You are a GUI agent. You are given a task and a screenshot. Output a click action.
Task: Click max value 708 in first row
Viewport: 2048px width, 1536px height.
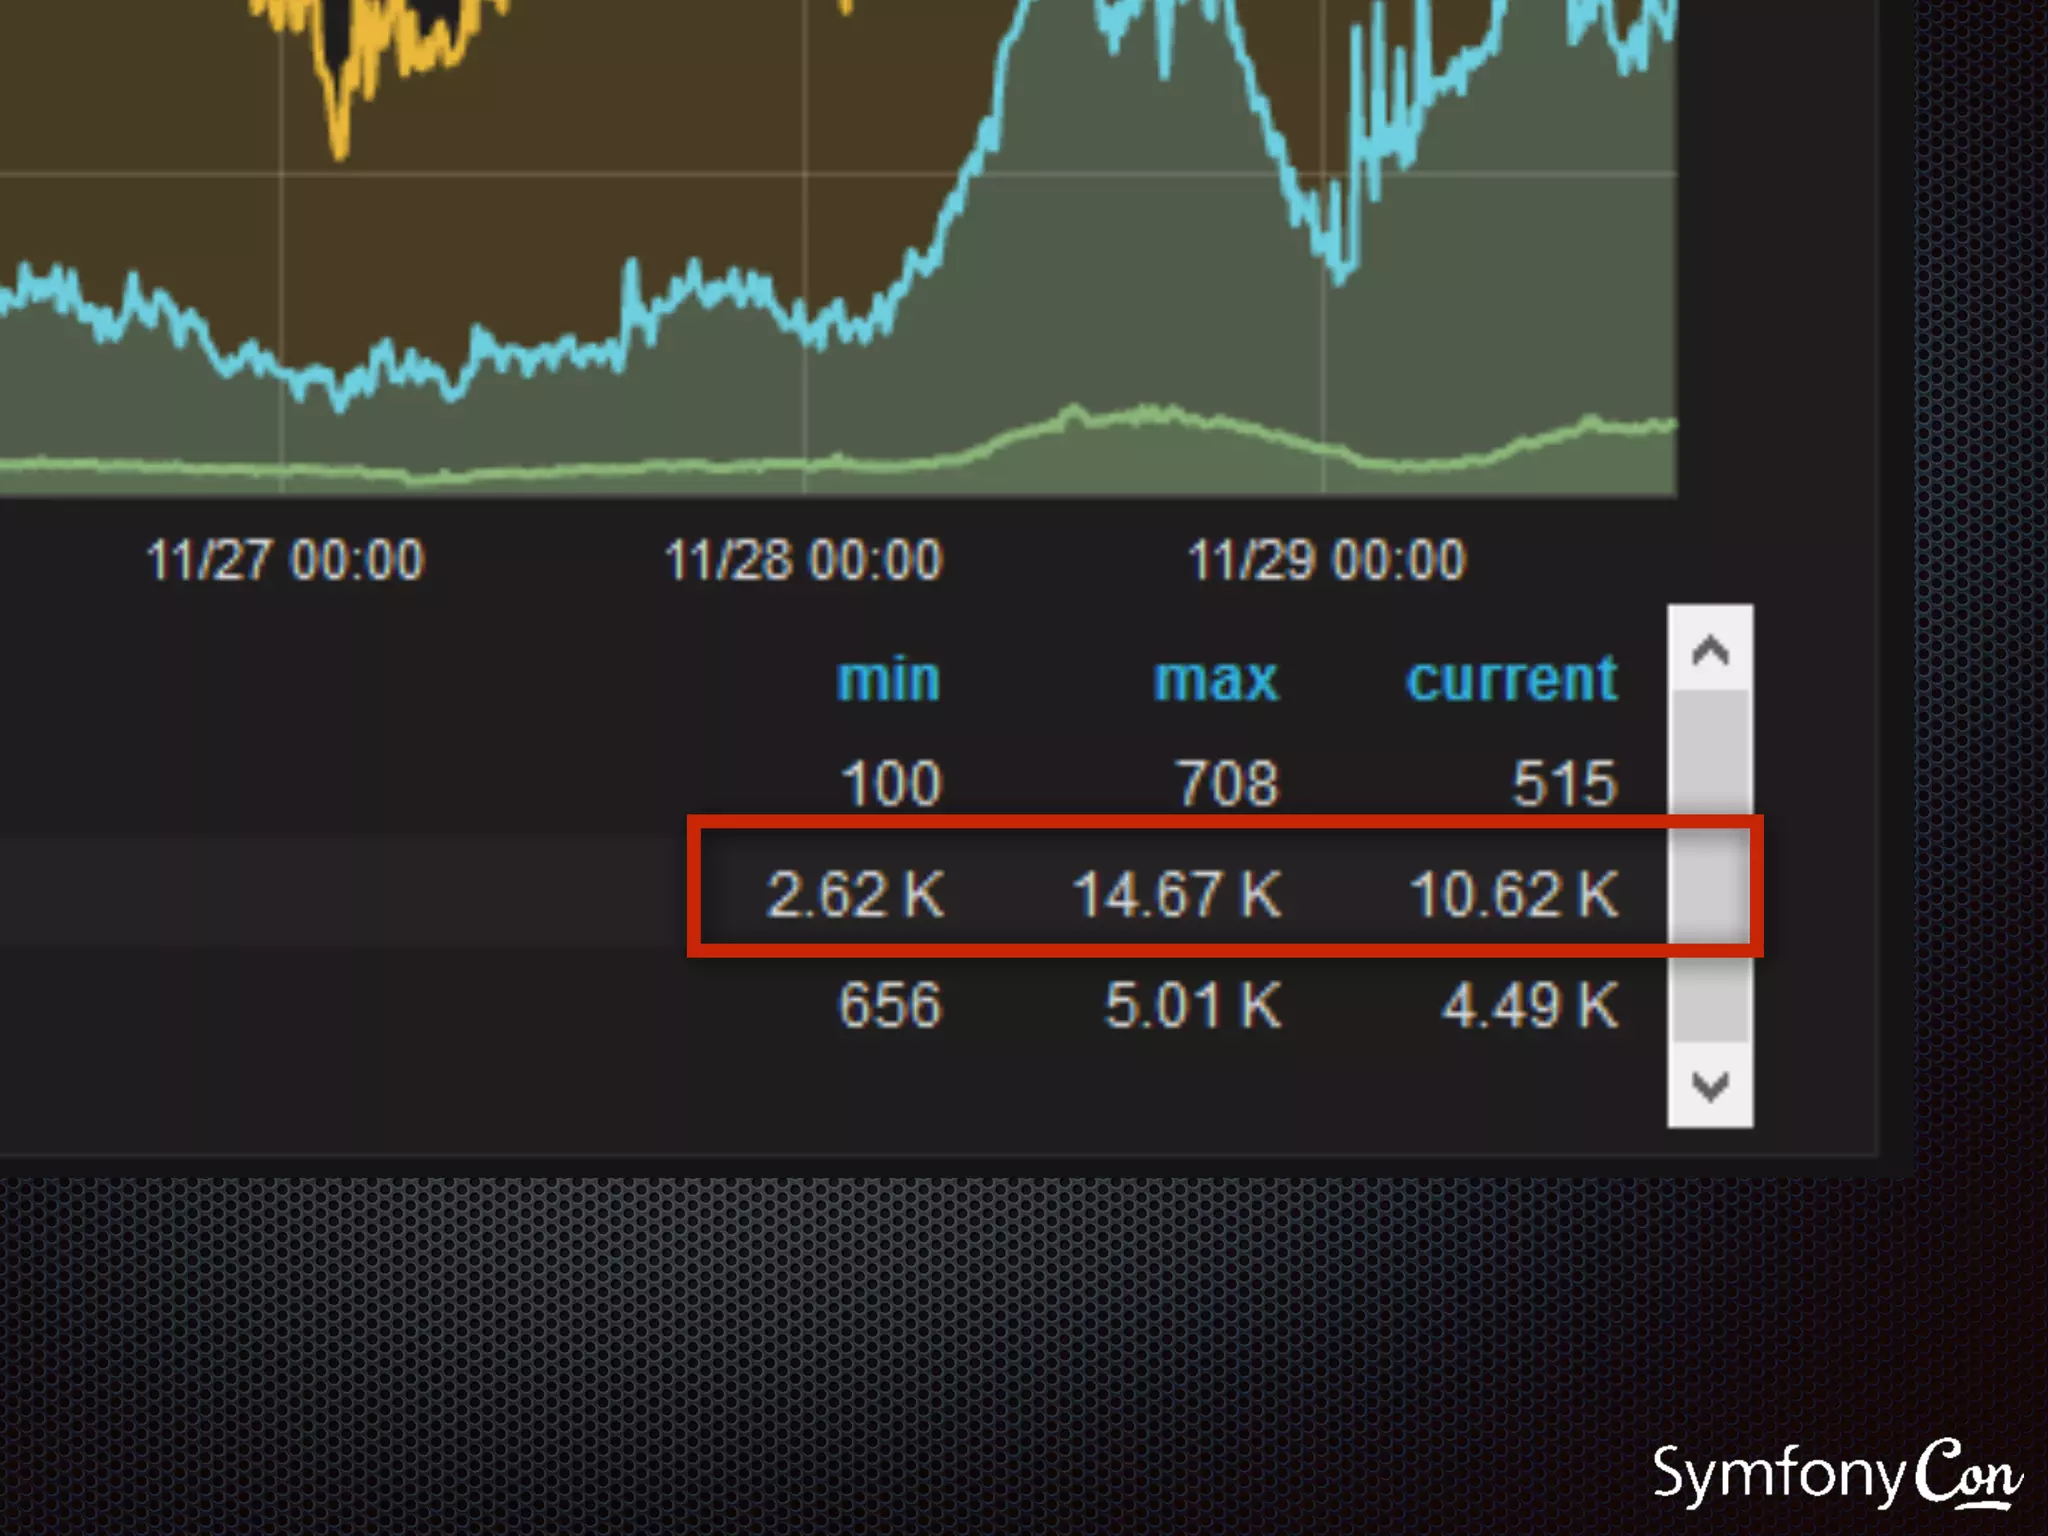(1227, 782)
